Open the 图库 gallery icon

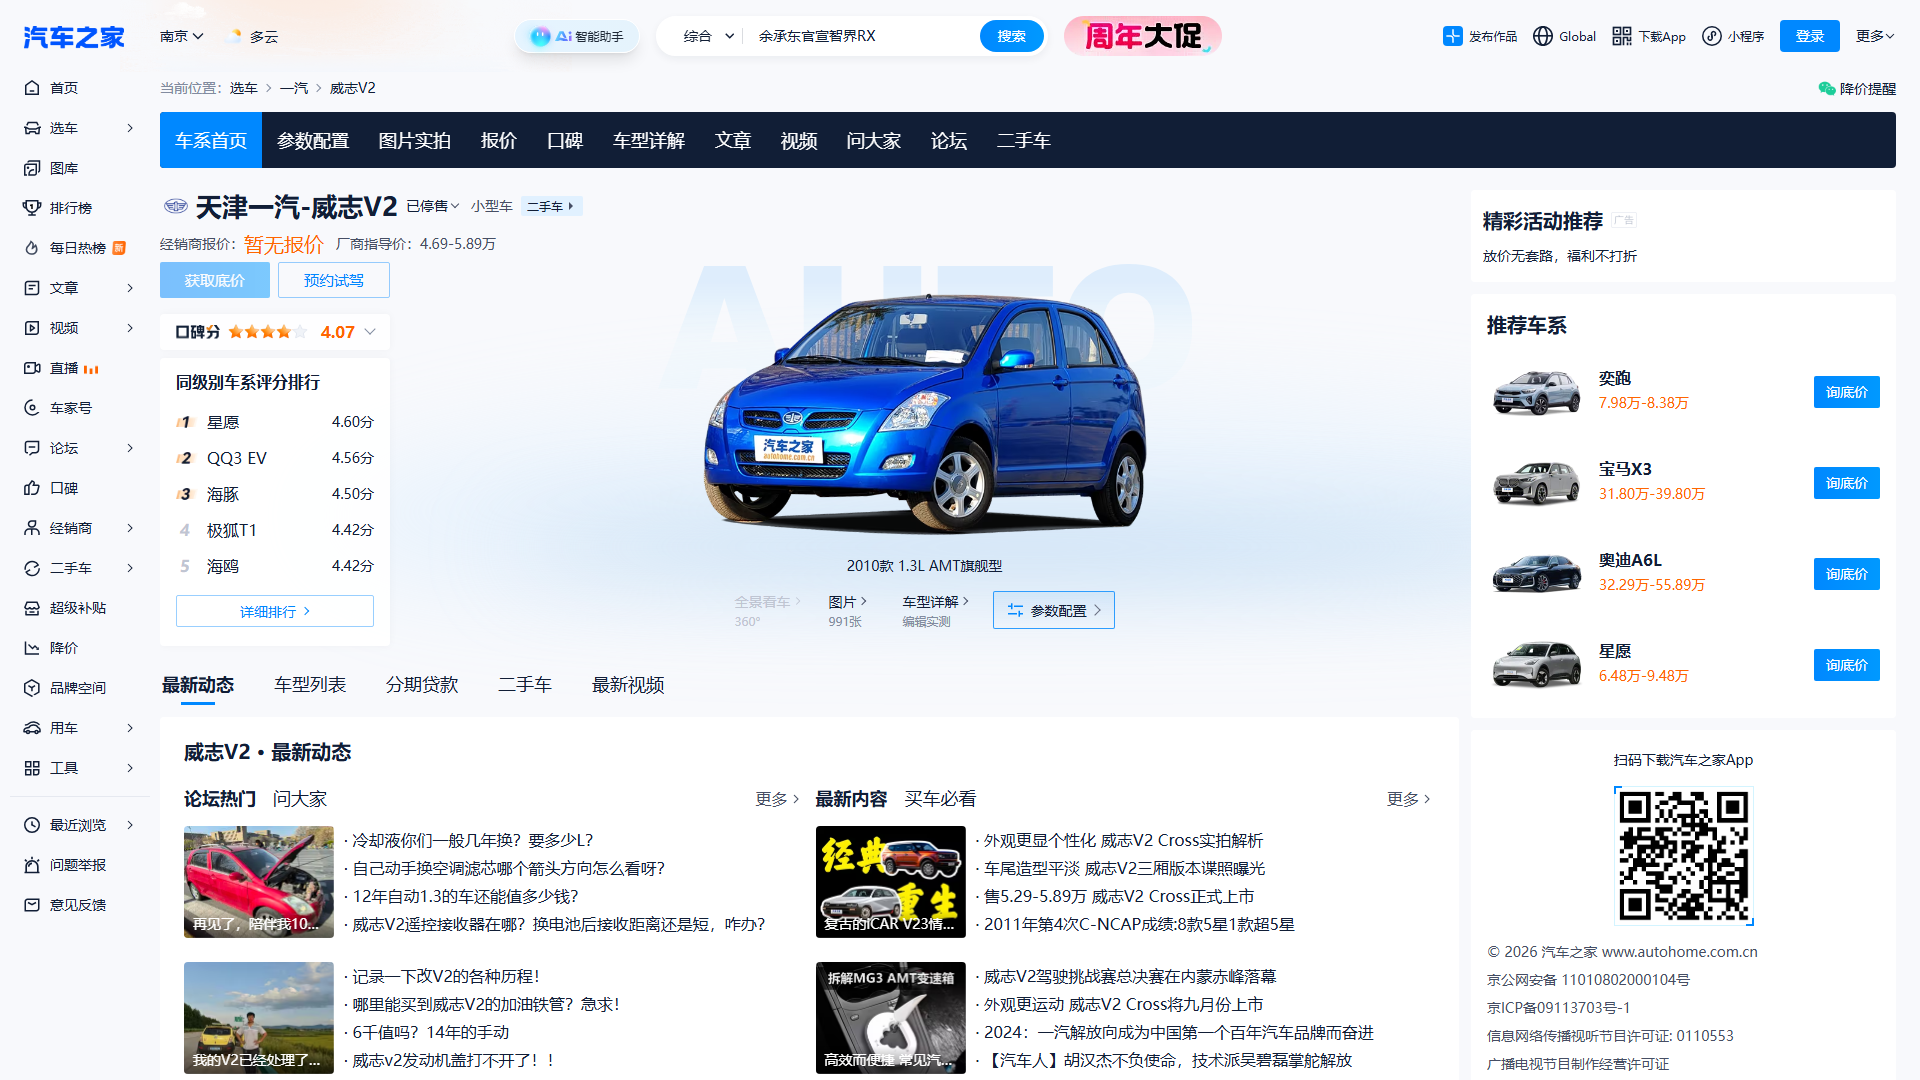pyautogui.click(x=32, y=168)
